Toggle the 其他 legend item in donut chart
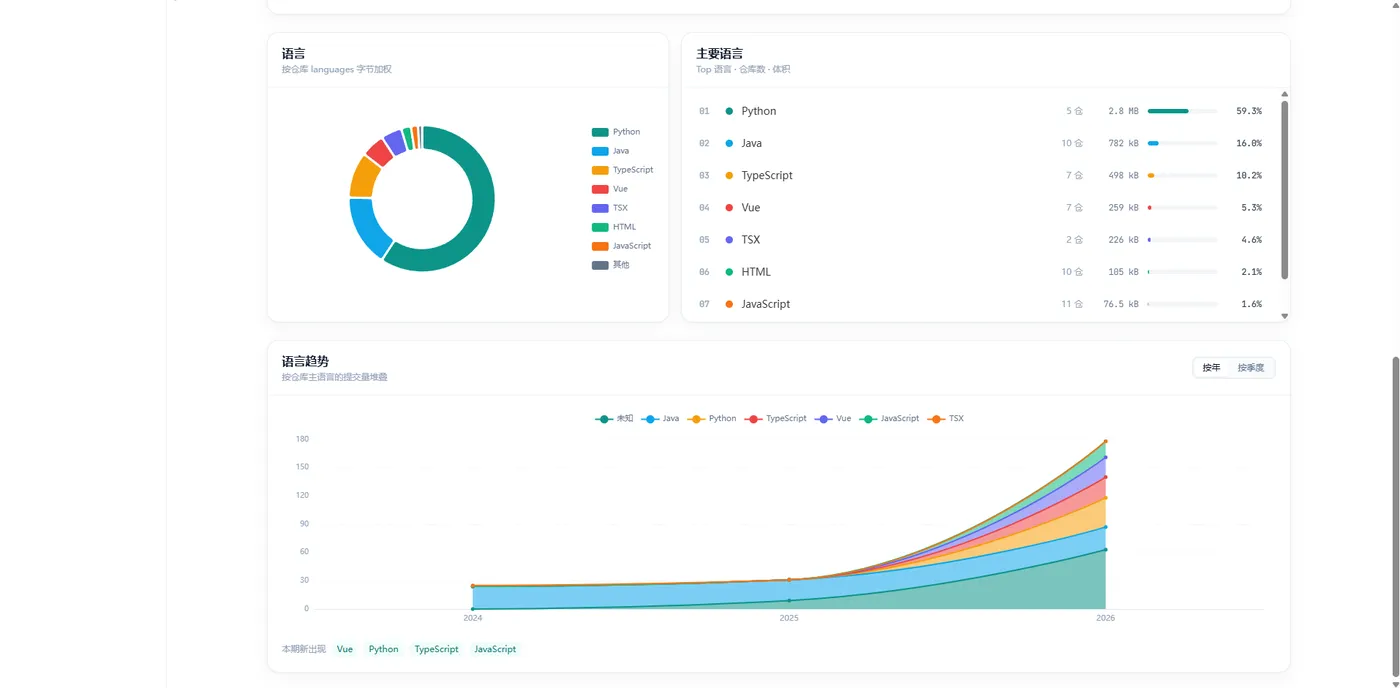The width and height of the screenshot is (1400, 688). 611,265
